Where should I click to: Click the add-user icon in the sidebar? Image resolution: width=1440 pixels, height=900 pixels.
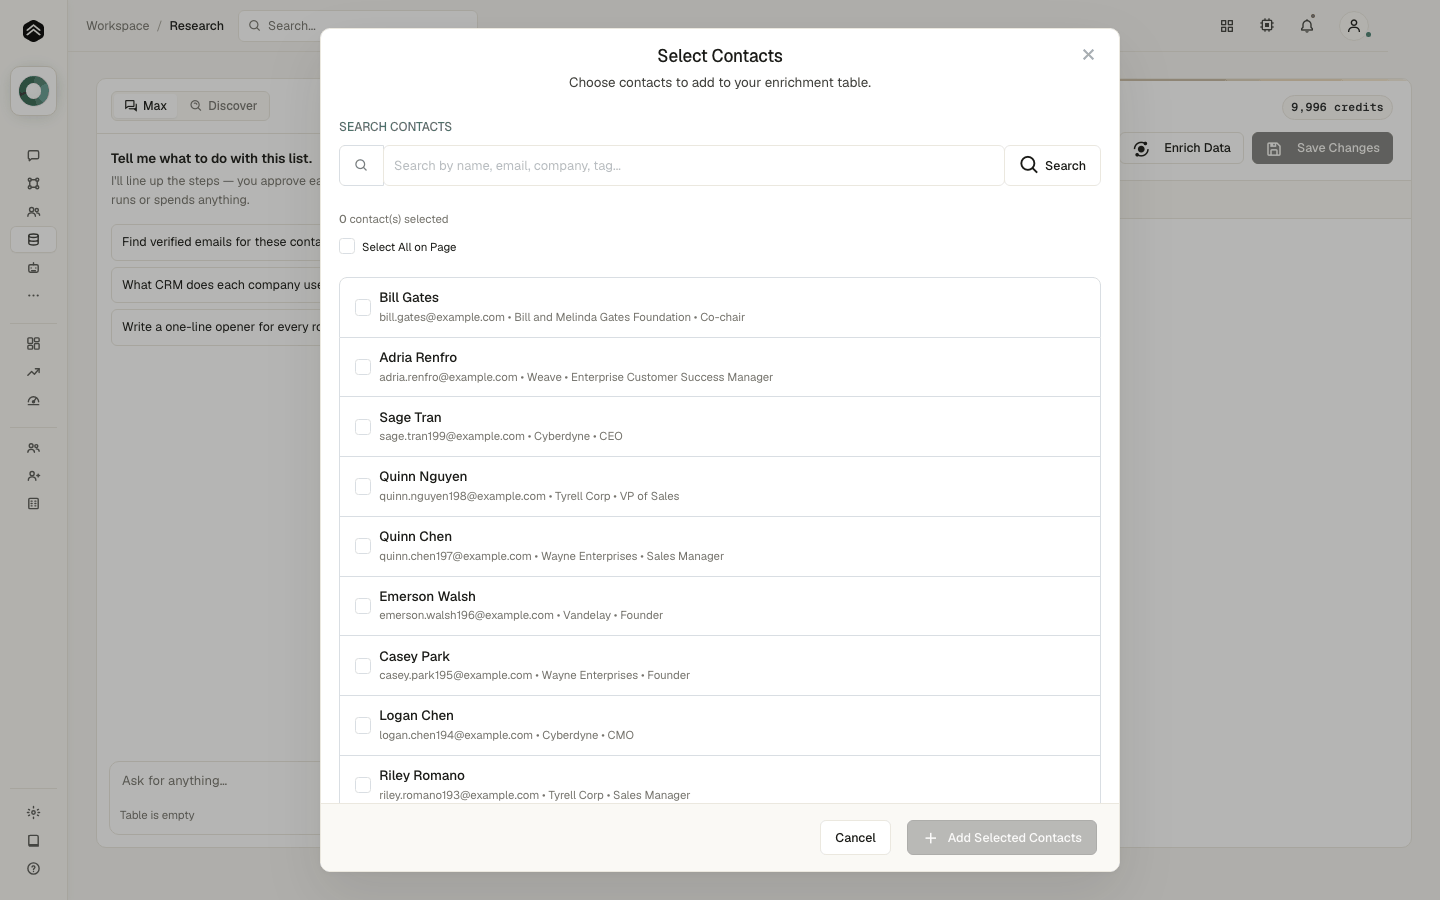(x=33, y=476)
